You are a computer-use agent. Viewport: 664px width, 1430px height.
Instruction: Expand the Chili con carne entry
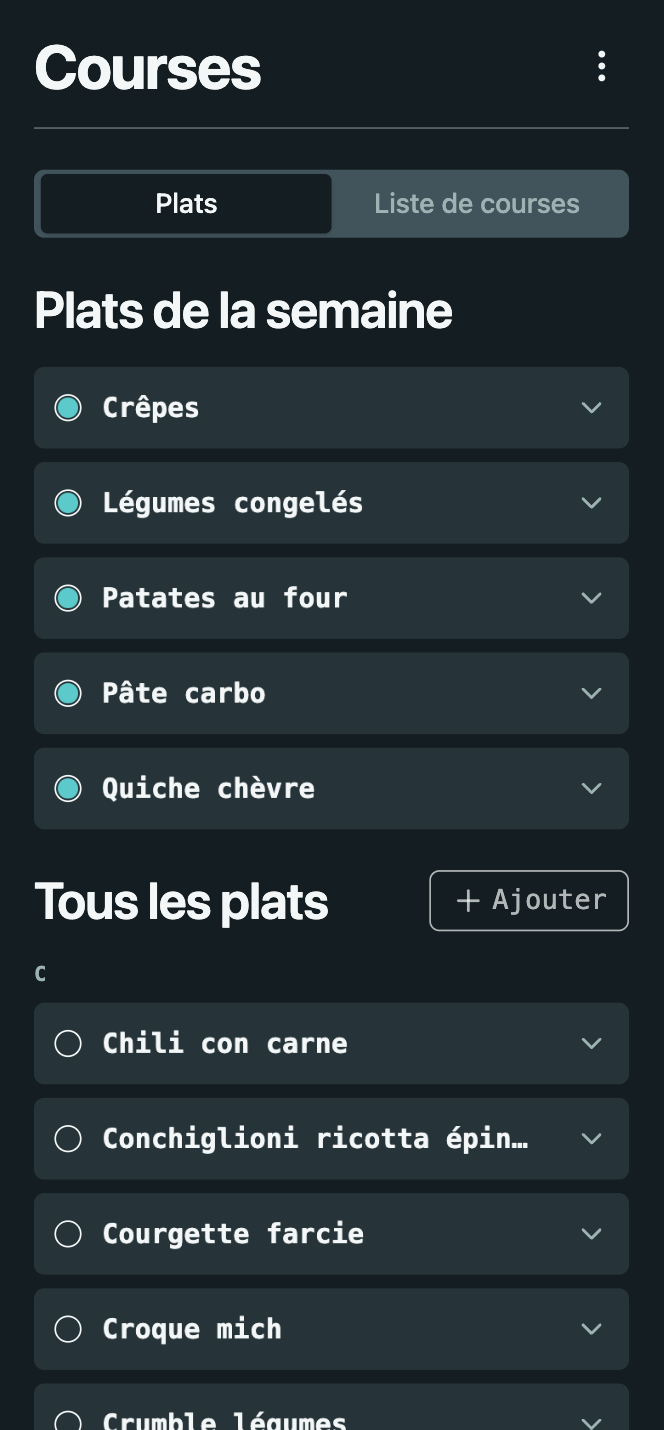[x=591, y=1043]
